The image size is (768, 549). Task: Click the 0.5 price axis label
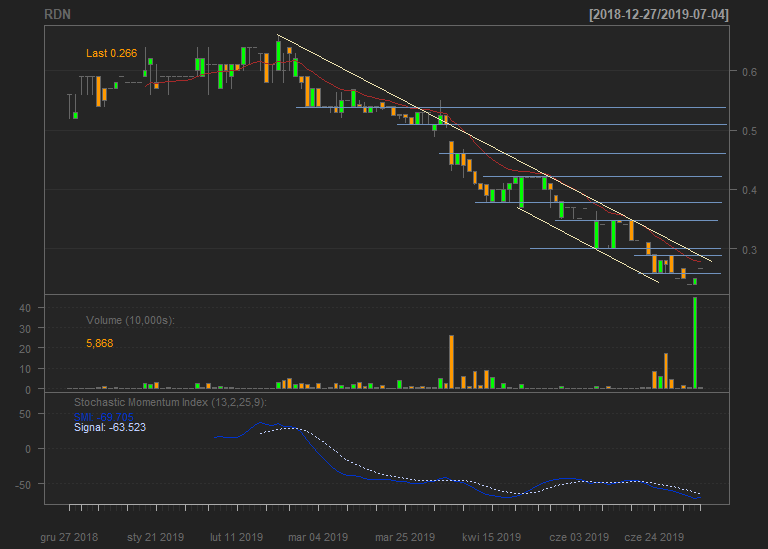coord(749,131)
